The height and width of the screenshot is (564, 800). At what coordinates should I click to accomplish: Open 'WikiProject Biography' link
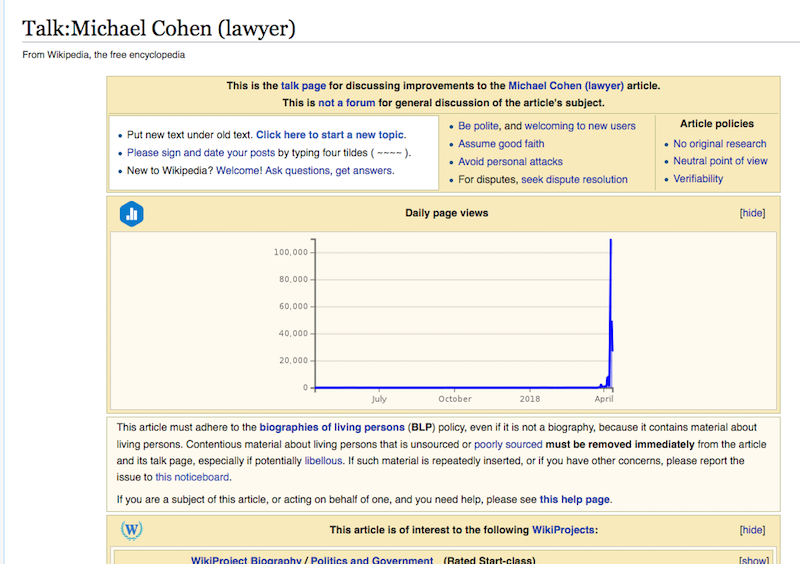[x=246, y=560]
